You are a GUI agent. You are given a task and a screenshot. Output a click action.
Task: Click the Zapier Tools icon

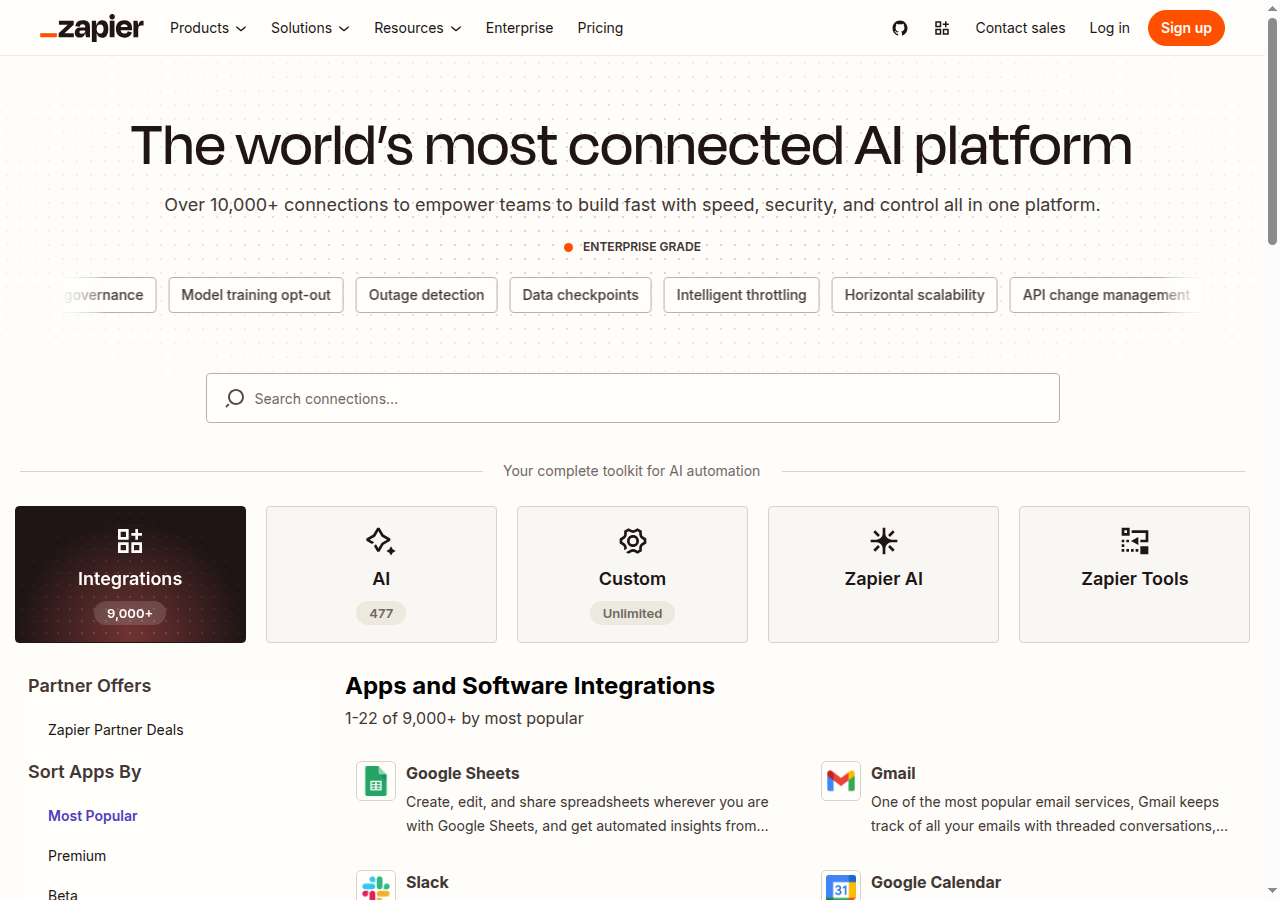pos(1134,541)
